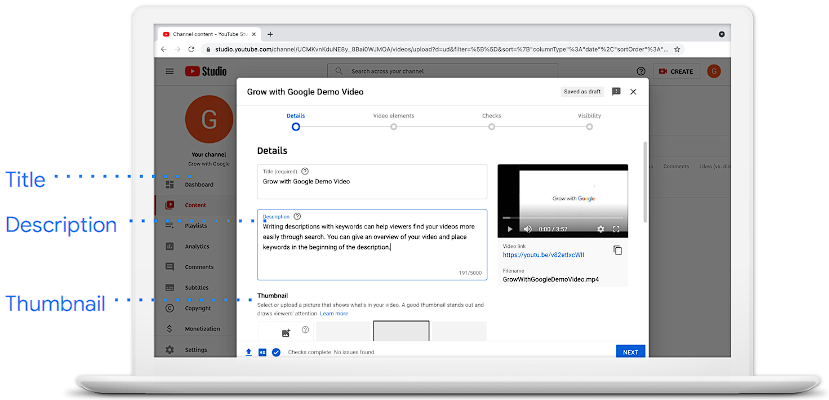The image size is (829, 400).
Task: Focus the Search across your channel field
Action: point(442,71)
